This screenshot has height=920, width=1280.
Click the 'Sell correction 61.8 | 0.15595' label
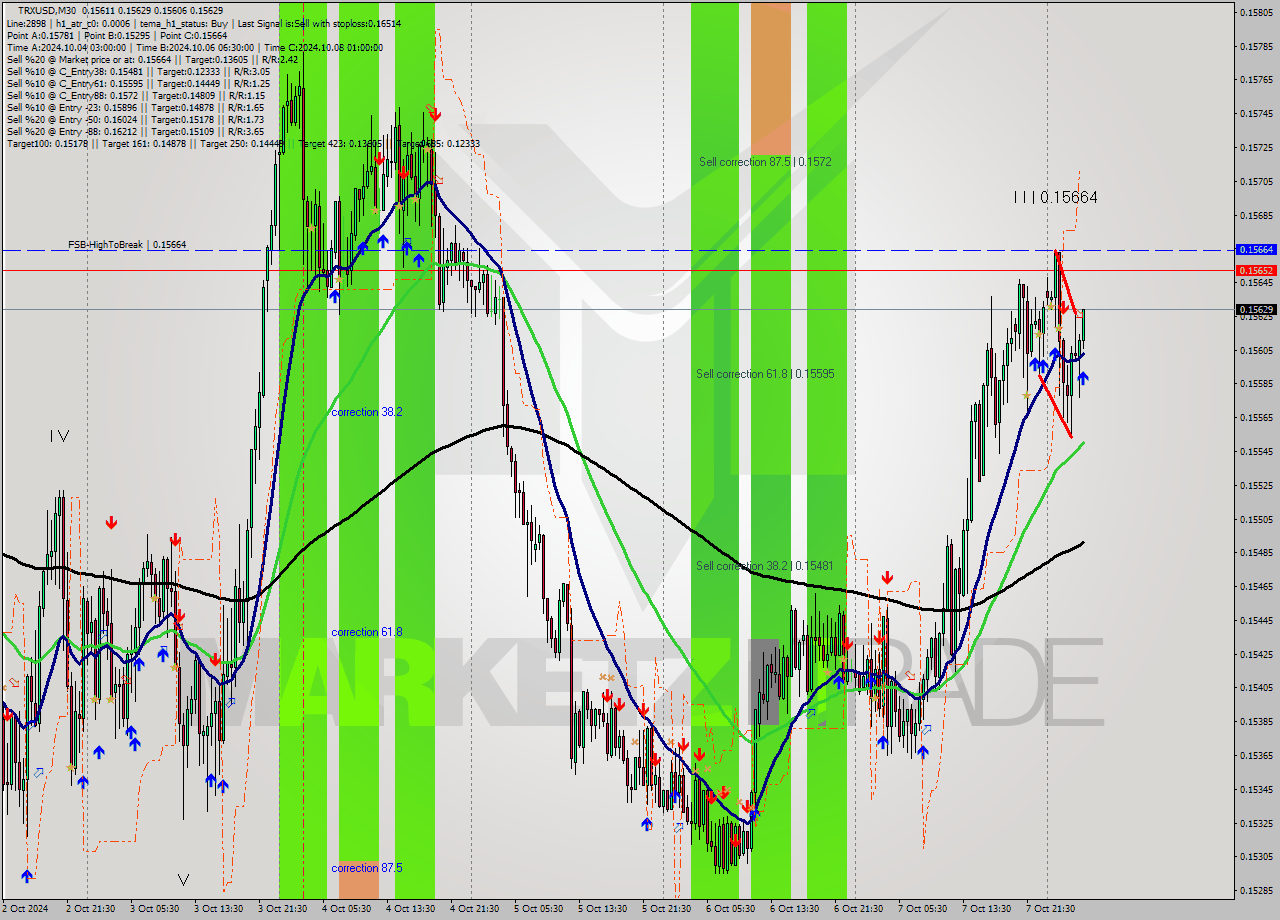765,373
